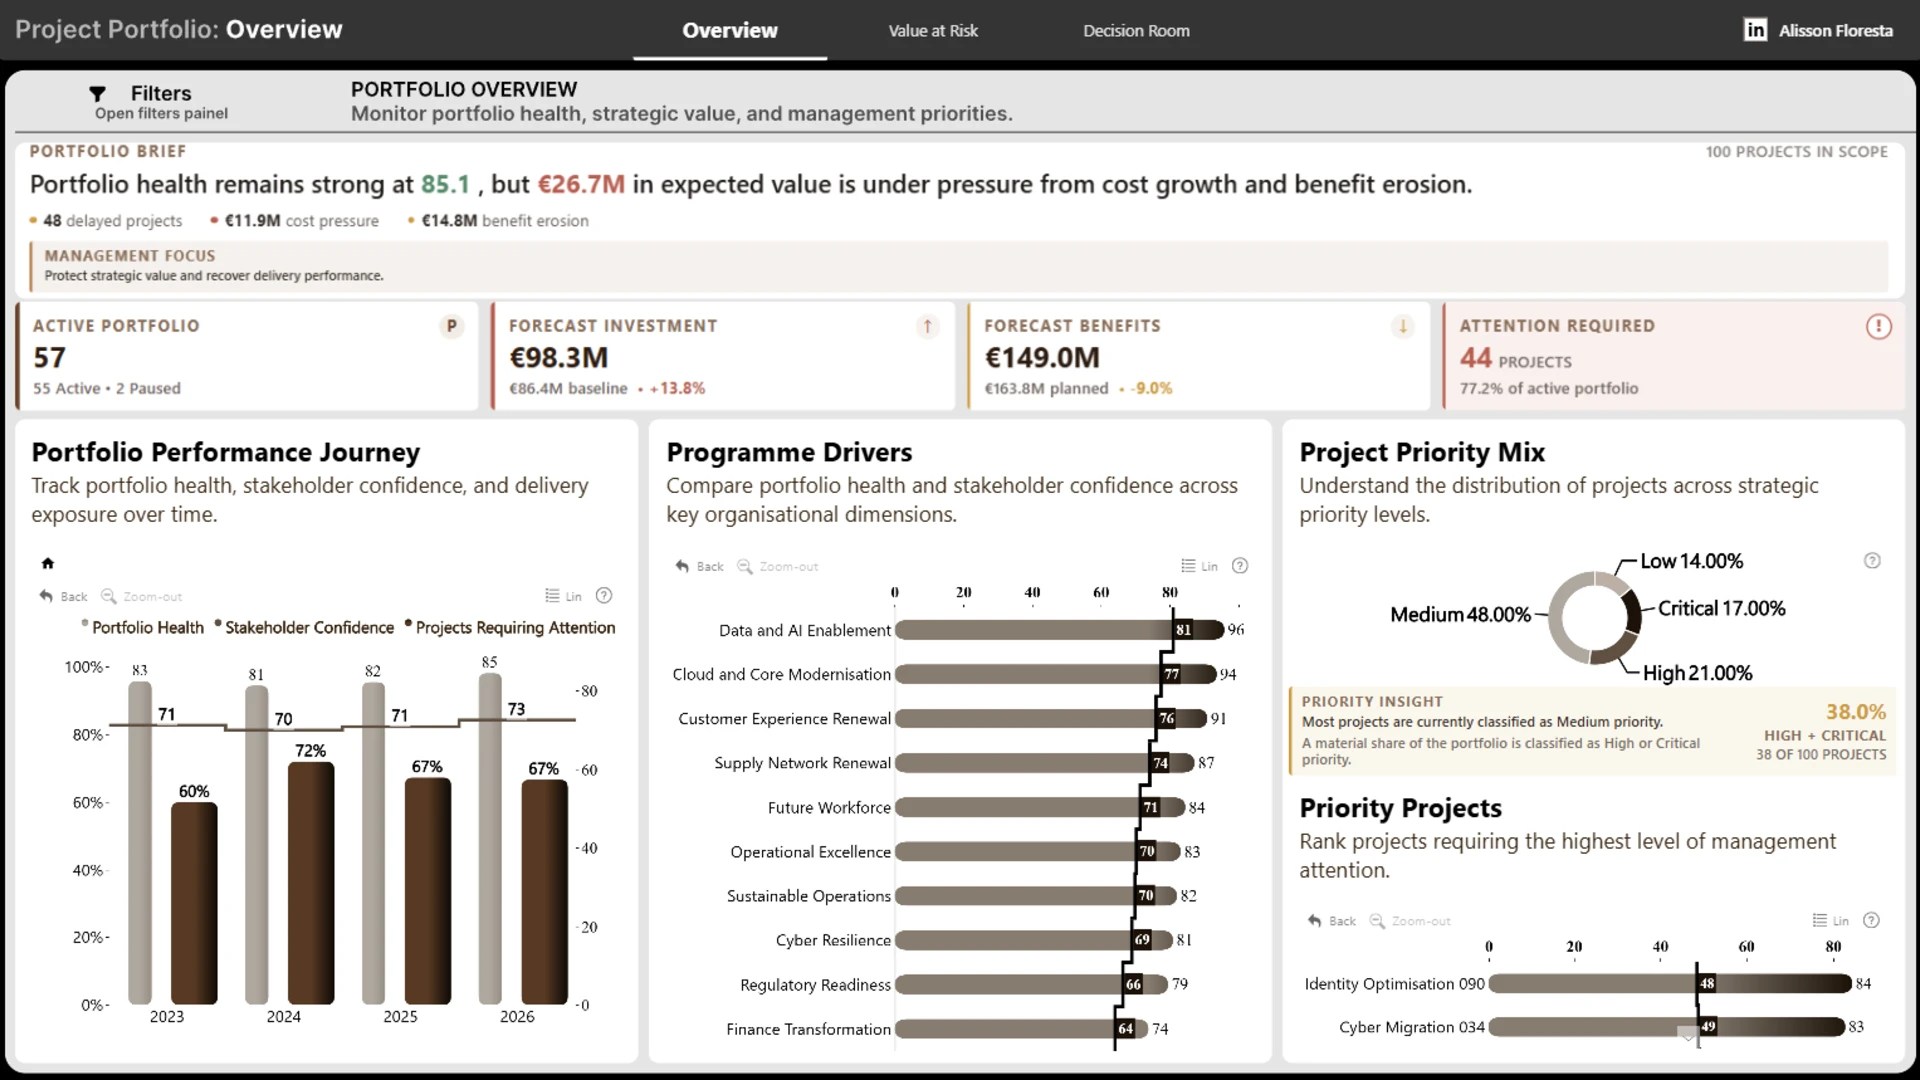Open the Filters panel funnel icon
The image size is (1920, 1080).
click(97, 93)
